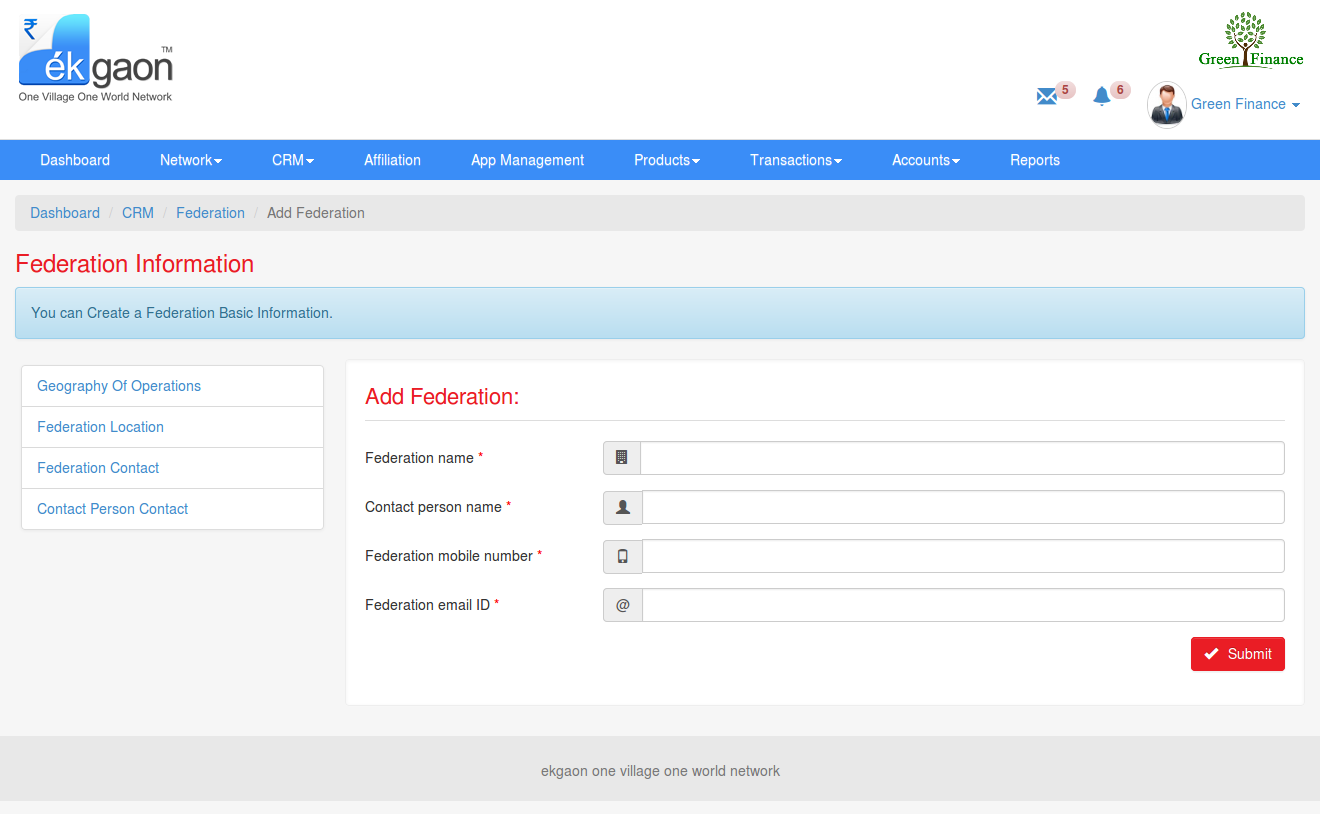
Task: Click the mail badge showing 5
Action: pyautogui.click(x=1065, y=90)
